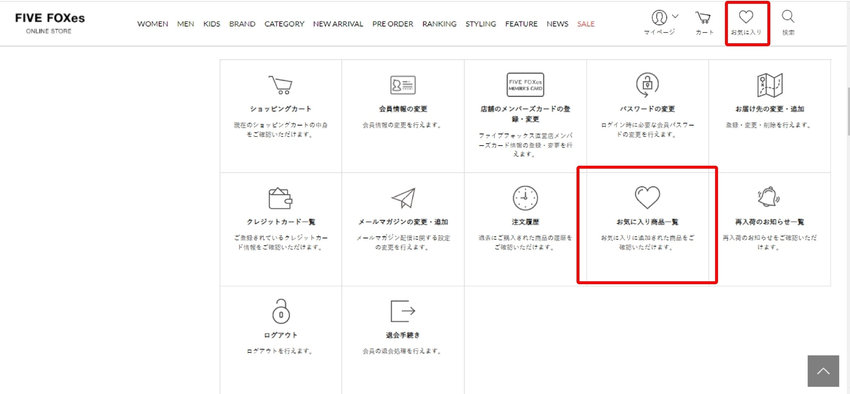Click the 再入荷のお知らせ一覧 title

(769, 222)
